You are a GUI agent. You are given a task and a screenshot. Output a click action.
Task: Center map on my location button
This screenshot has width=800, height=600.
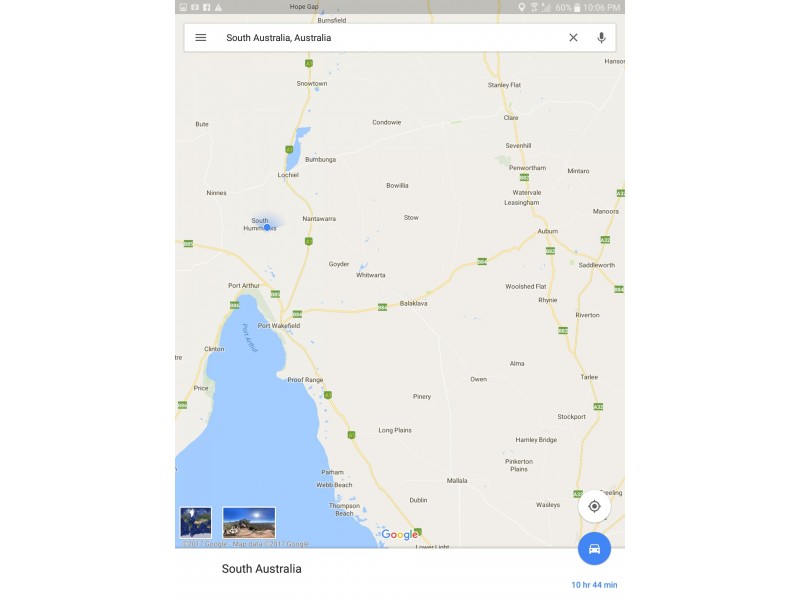594,506
